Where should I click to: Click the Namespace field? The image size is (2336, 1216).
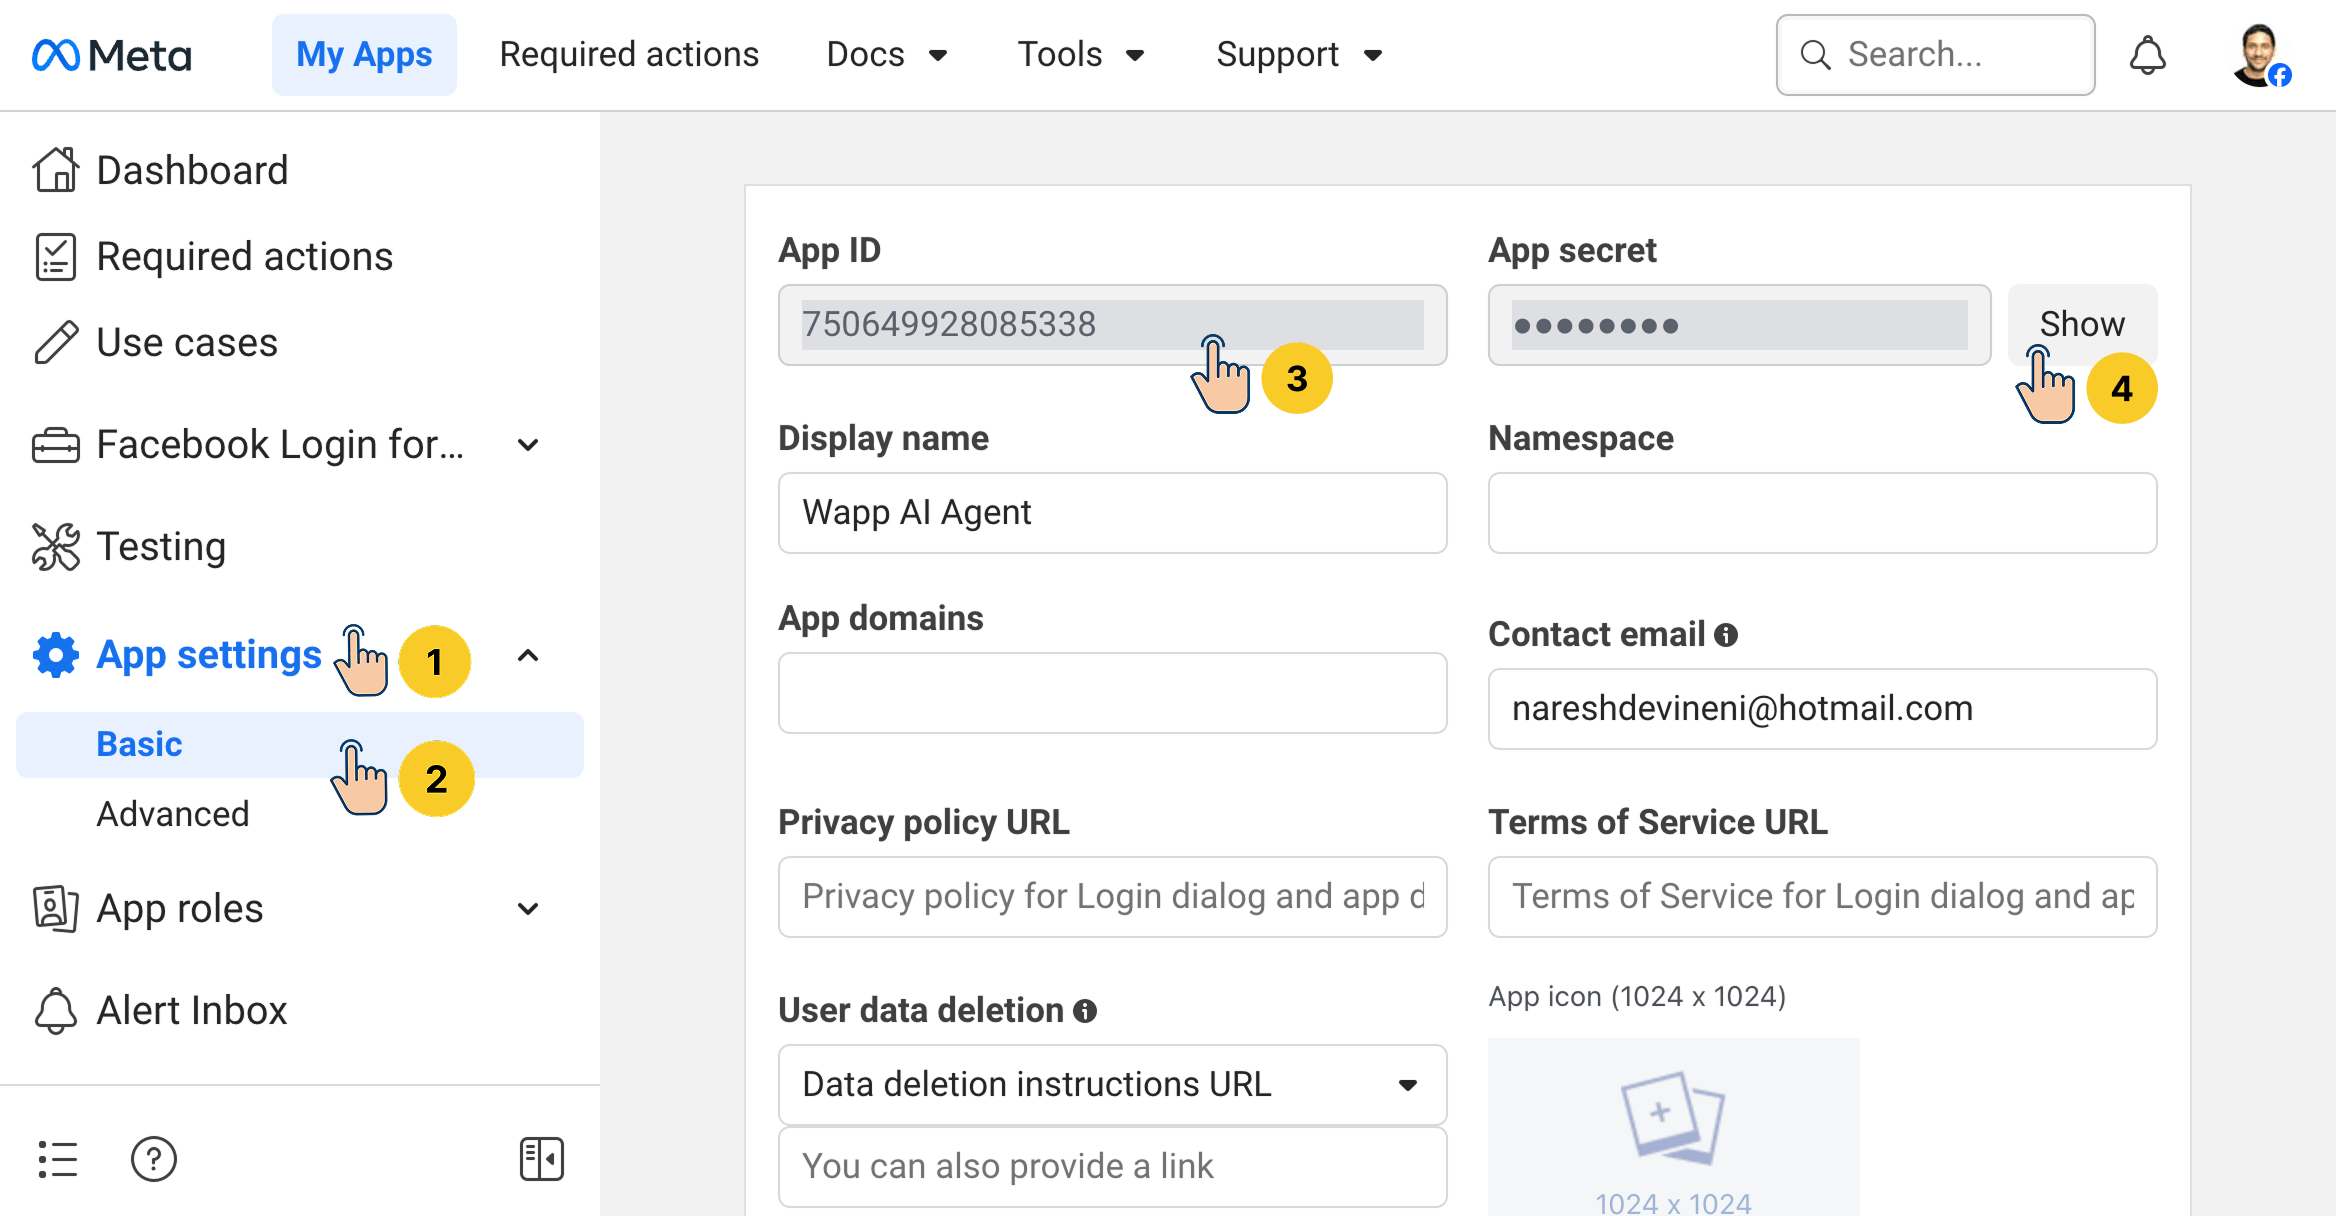click(x=1822, y=513)
